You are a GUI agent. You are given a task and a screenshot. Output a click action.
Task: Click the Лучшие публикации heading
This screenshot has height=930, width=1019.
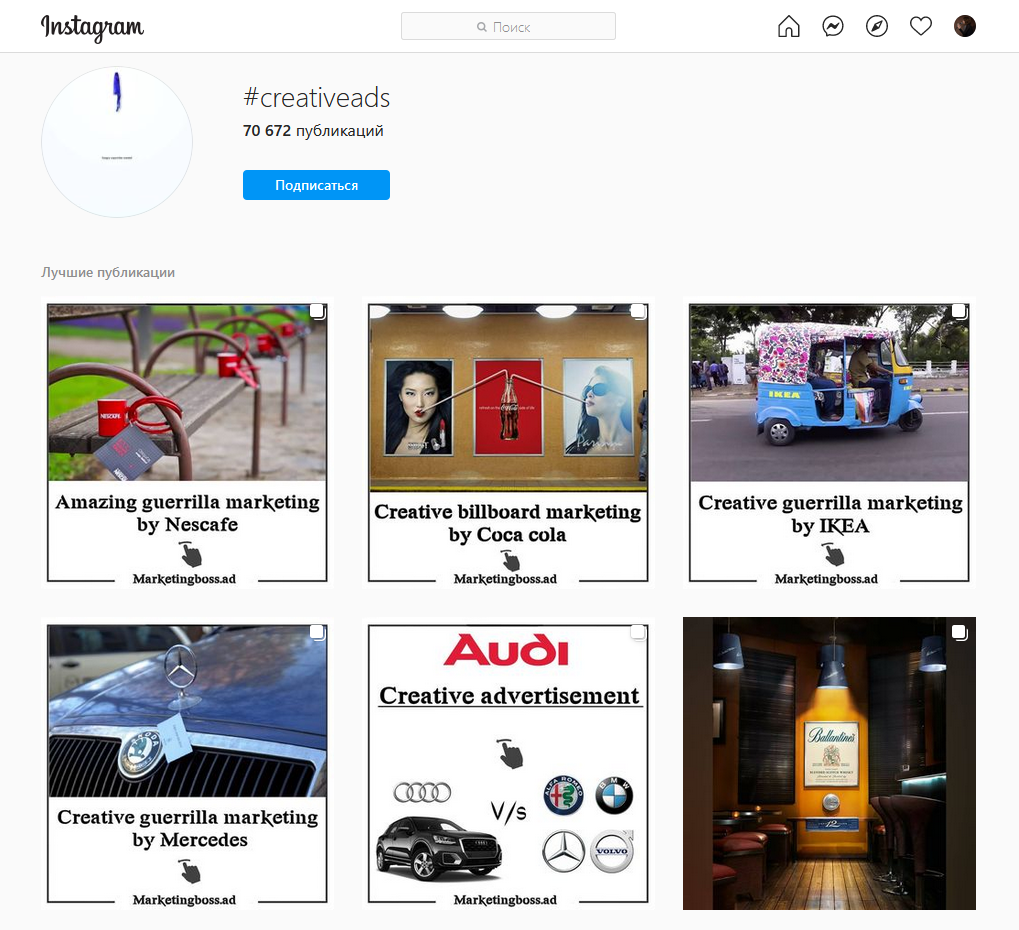tap(108, 272)
